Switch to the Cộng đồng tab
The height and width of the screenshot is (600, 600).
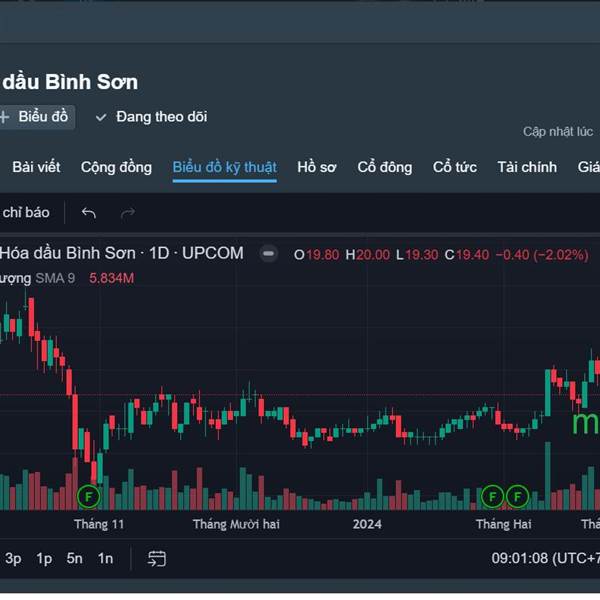point(116,168)
